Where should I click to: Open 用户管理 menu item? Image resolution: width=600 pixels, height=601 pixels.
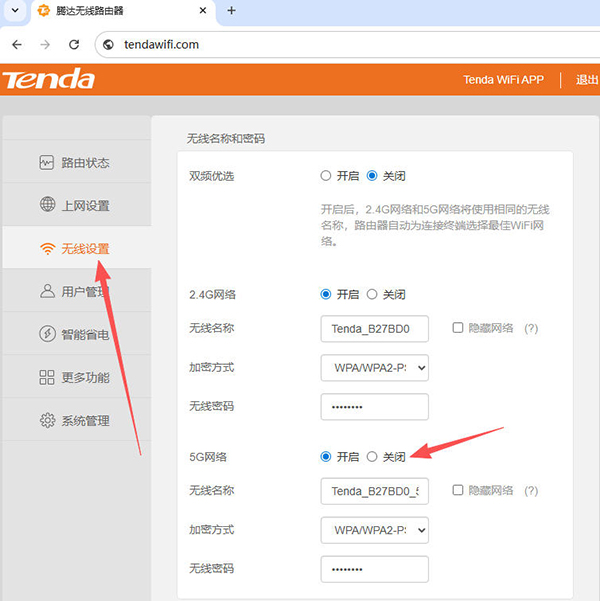point(77,291)
